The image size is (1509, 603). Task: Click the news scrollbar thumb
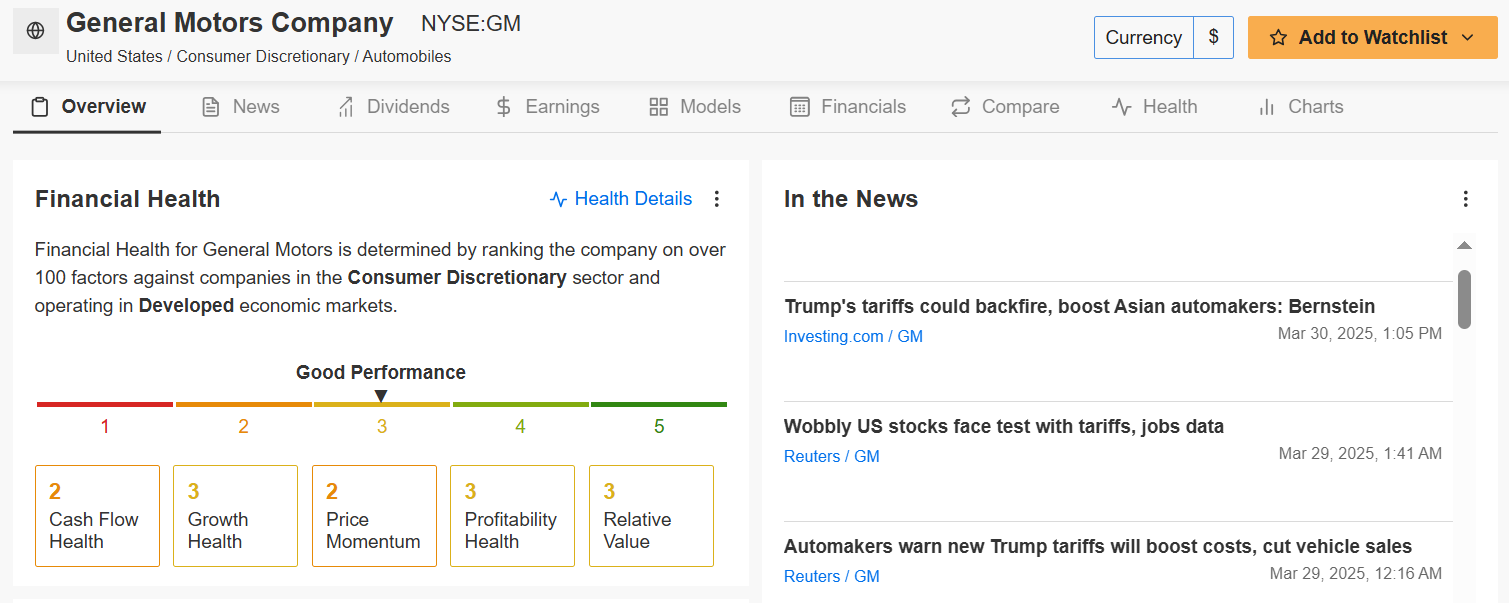1464,299
